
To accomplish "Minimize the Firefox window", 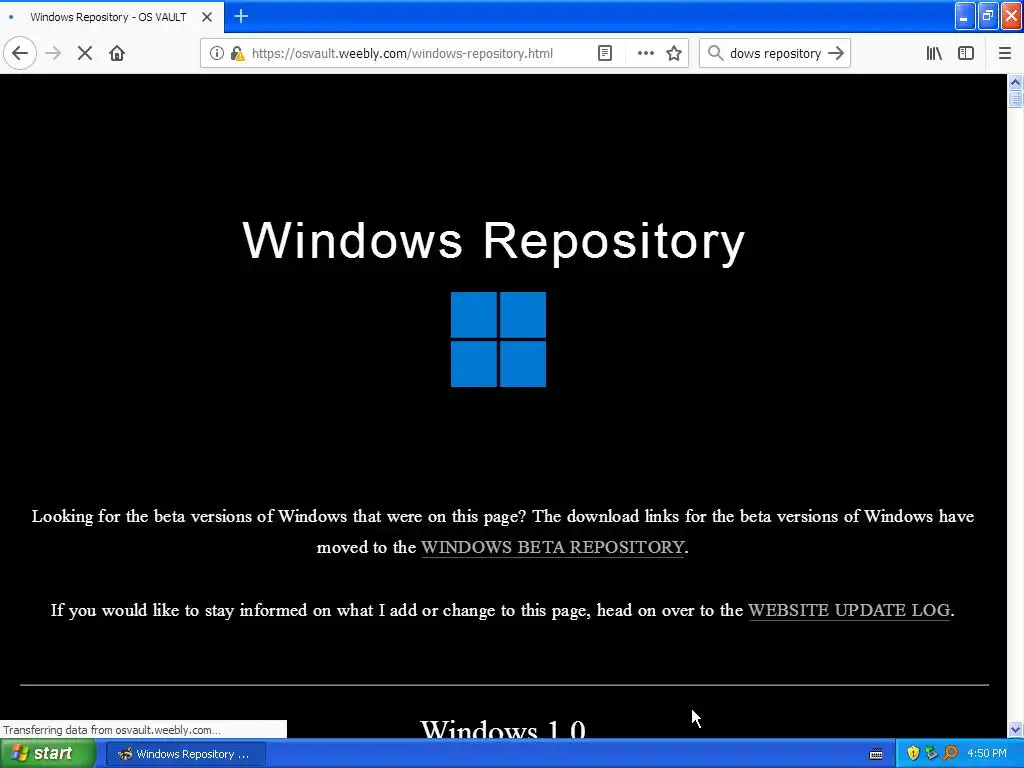I will tap(965, 16).
